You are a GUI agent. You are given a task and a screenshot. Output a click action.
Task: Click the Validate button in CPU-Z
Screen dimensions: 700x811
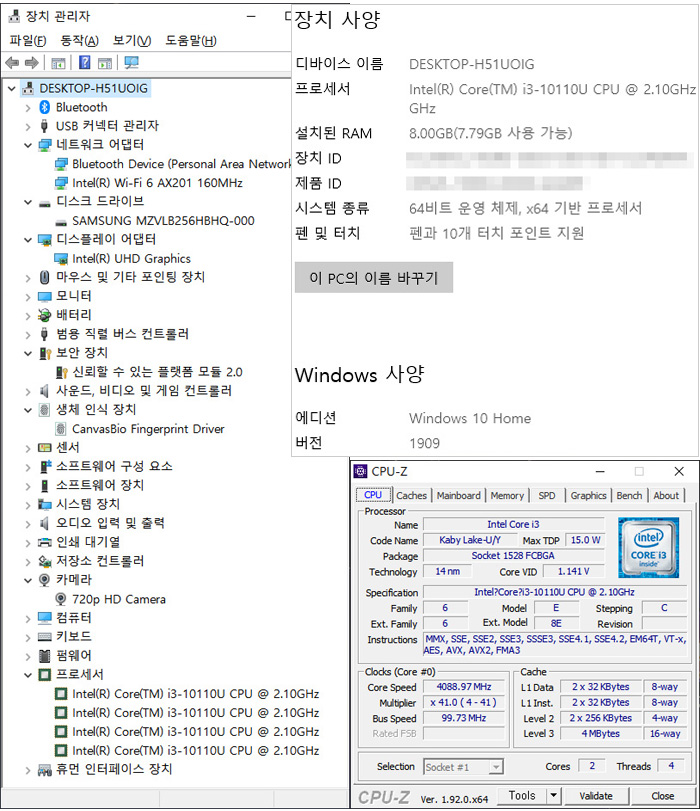tap(596, 795)
